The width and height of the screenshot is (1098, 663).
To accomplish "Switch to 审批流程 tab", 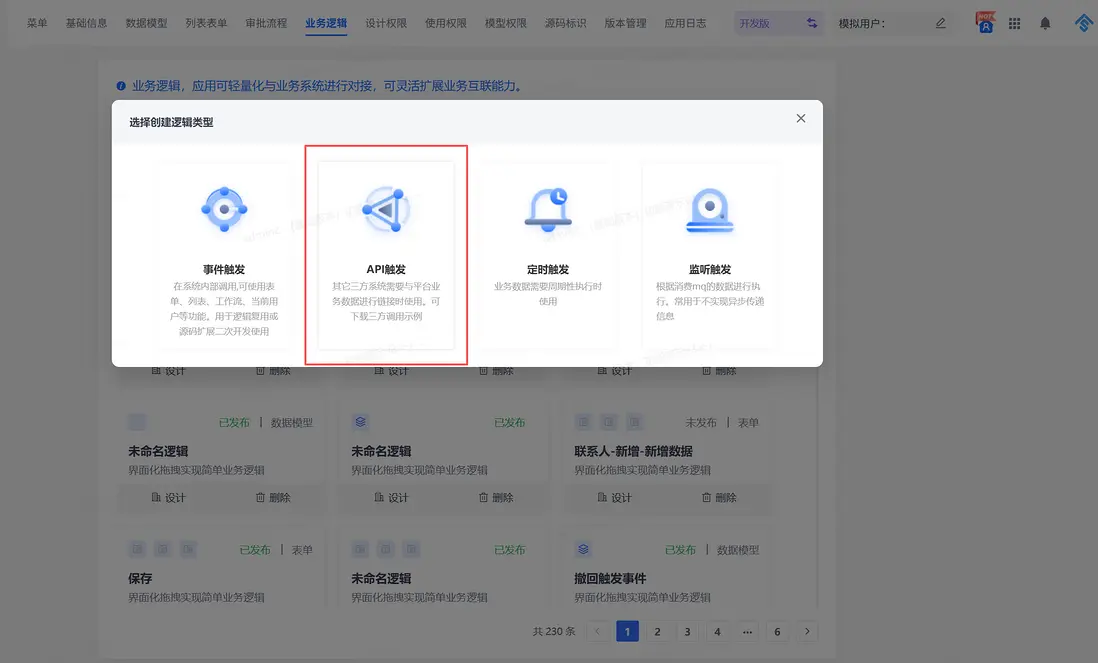I will 266,23.
